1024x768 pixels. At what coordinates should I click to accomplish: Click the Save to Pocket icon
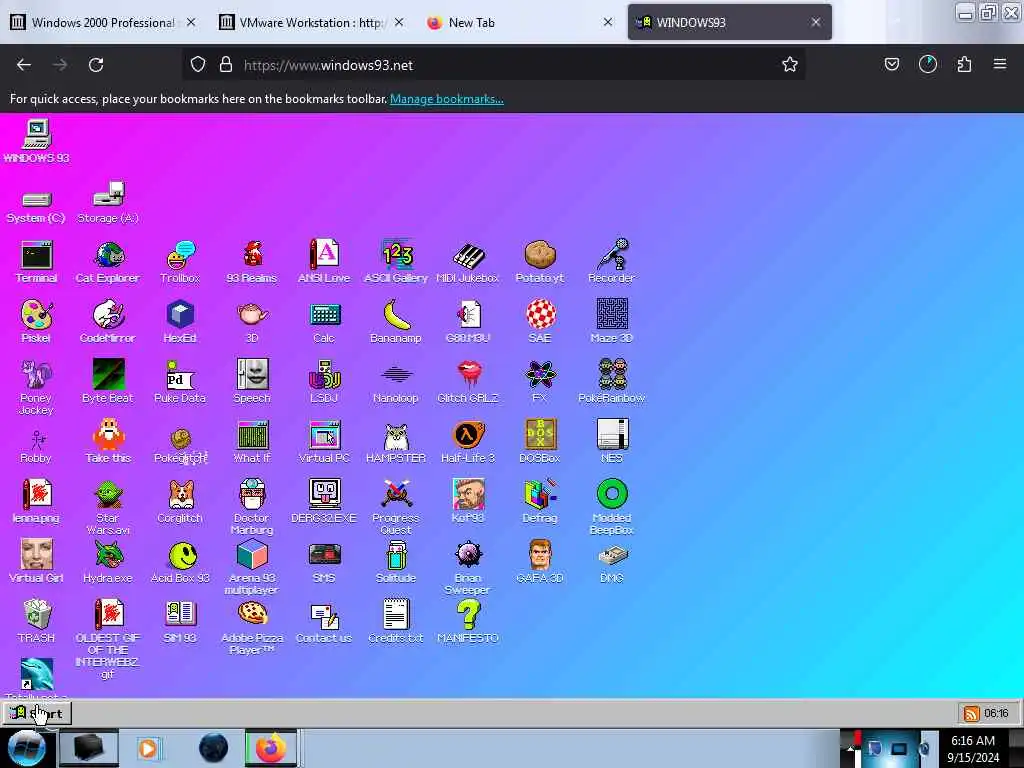[891, 64]
